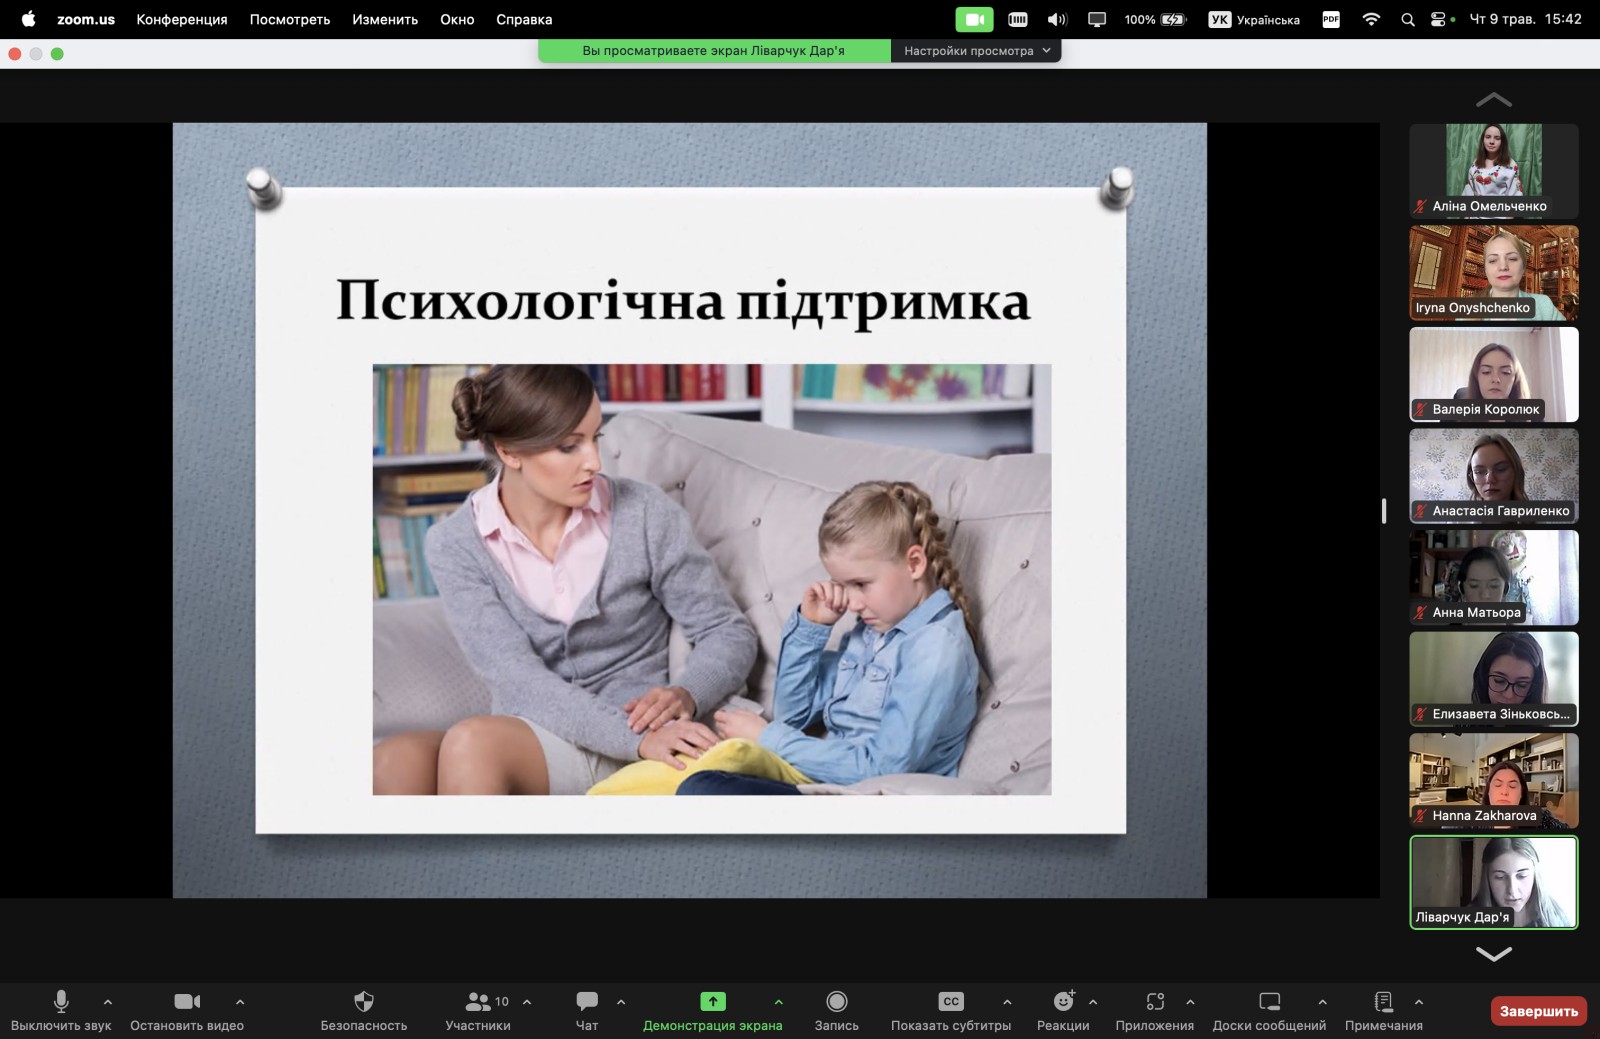Expand participants options caret

pos(527,1001)
